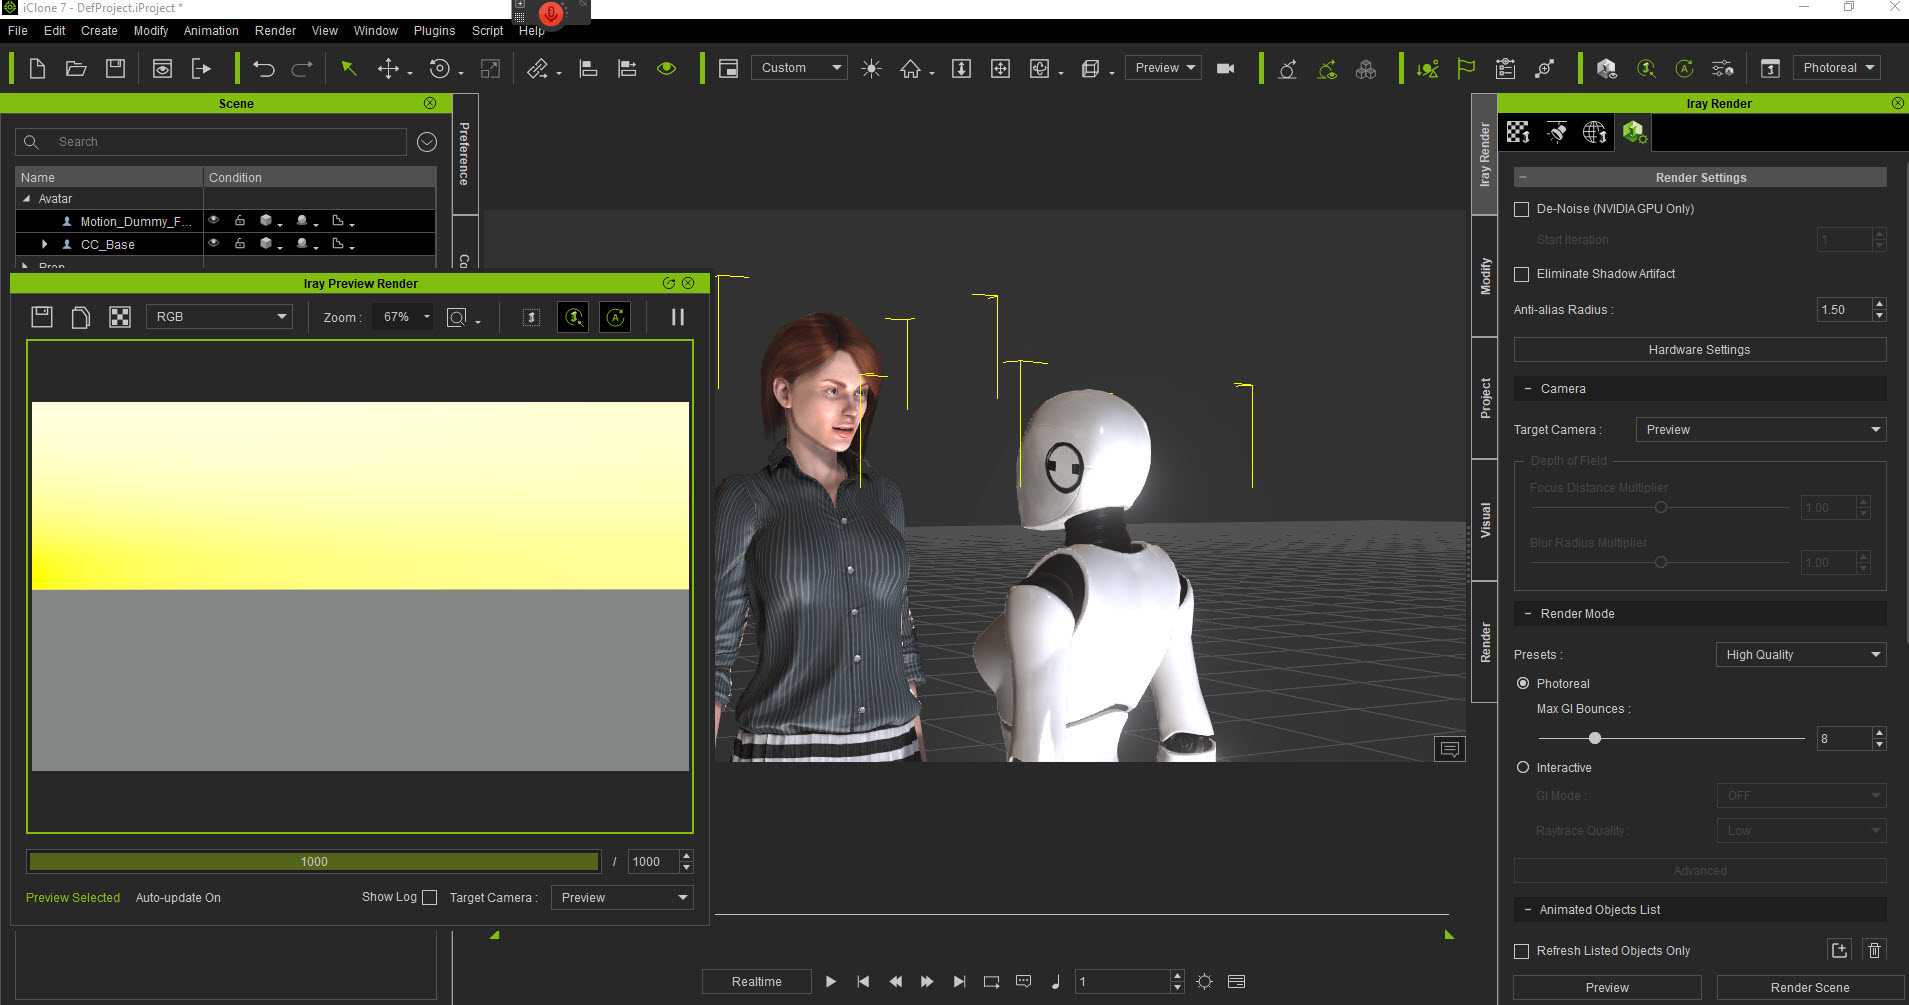The height and width of the screenshot is (1005, 1909).
Task: Select the Photoreal radio button
Action: coord(1523,684)
